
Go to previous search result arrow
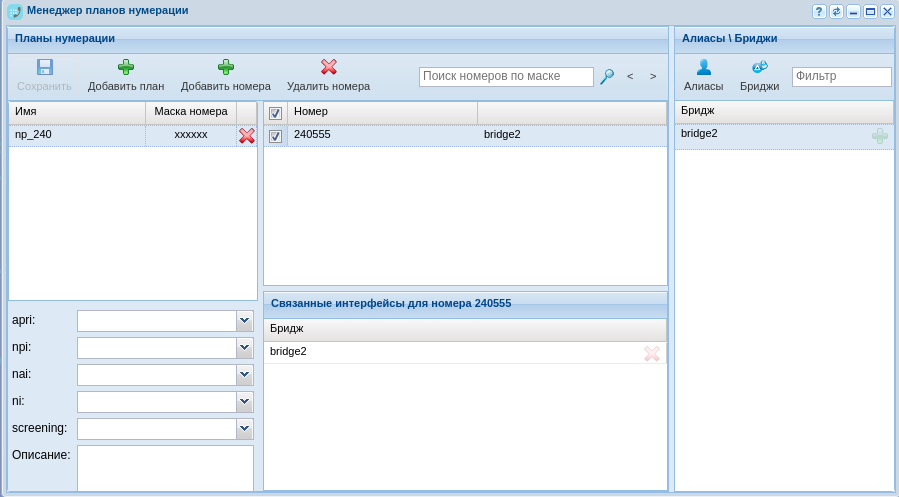pos(630,76)
